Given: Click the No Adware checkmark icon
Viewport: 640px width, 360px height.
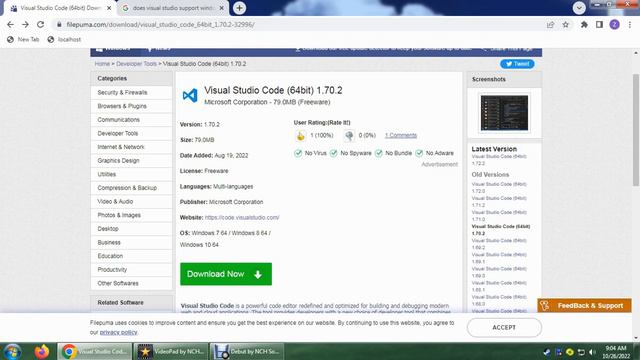Looking at the screenshot, I should coord(419,153).
